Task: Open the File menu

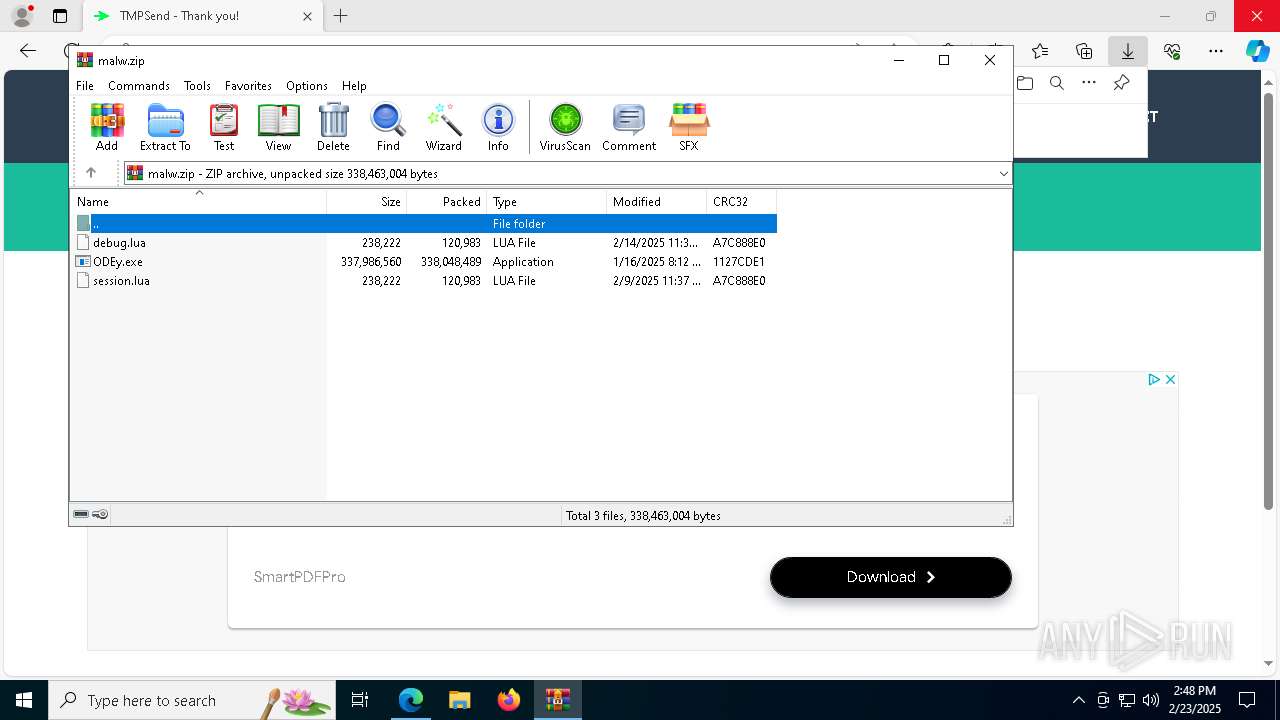Action: coord(85,86)
